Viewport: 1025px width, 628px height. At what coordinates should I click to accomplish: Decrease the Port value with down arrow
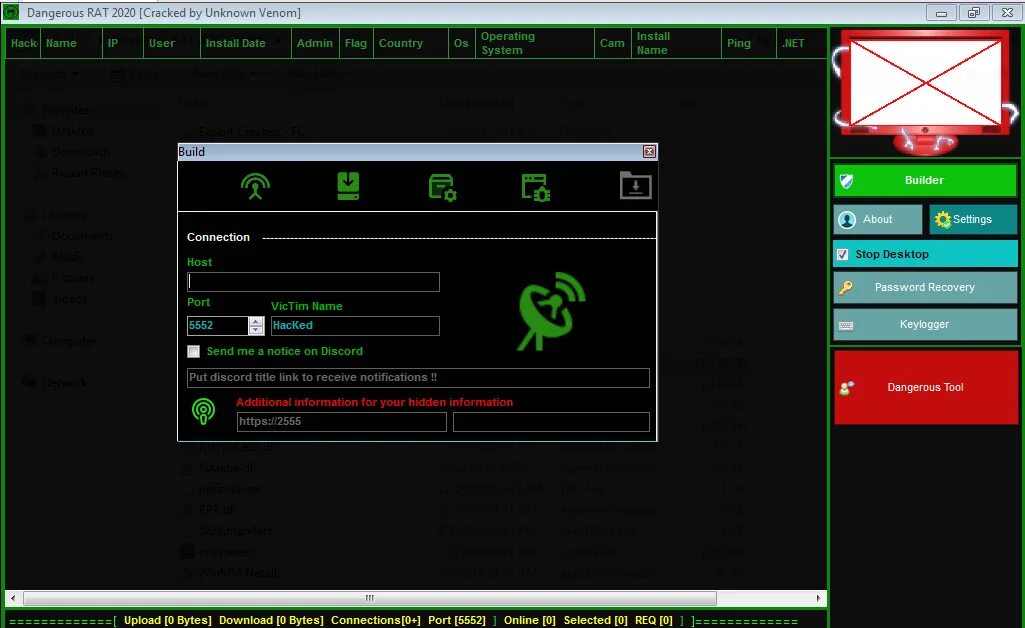click(x=256, y=330)
